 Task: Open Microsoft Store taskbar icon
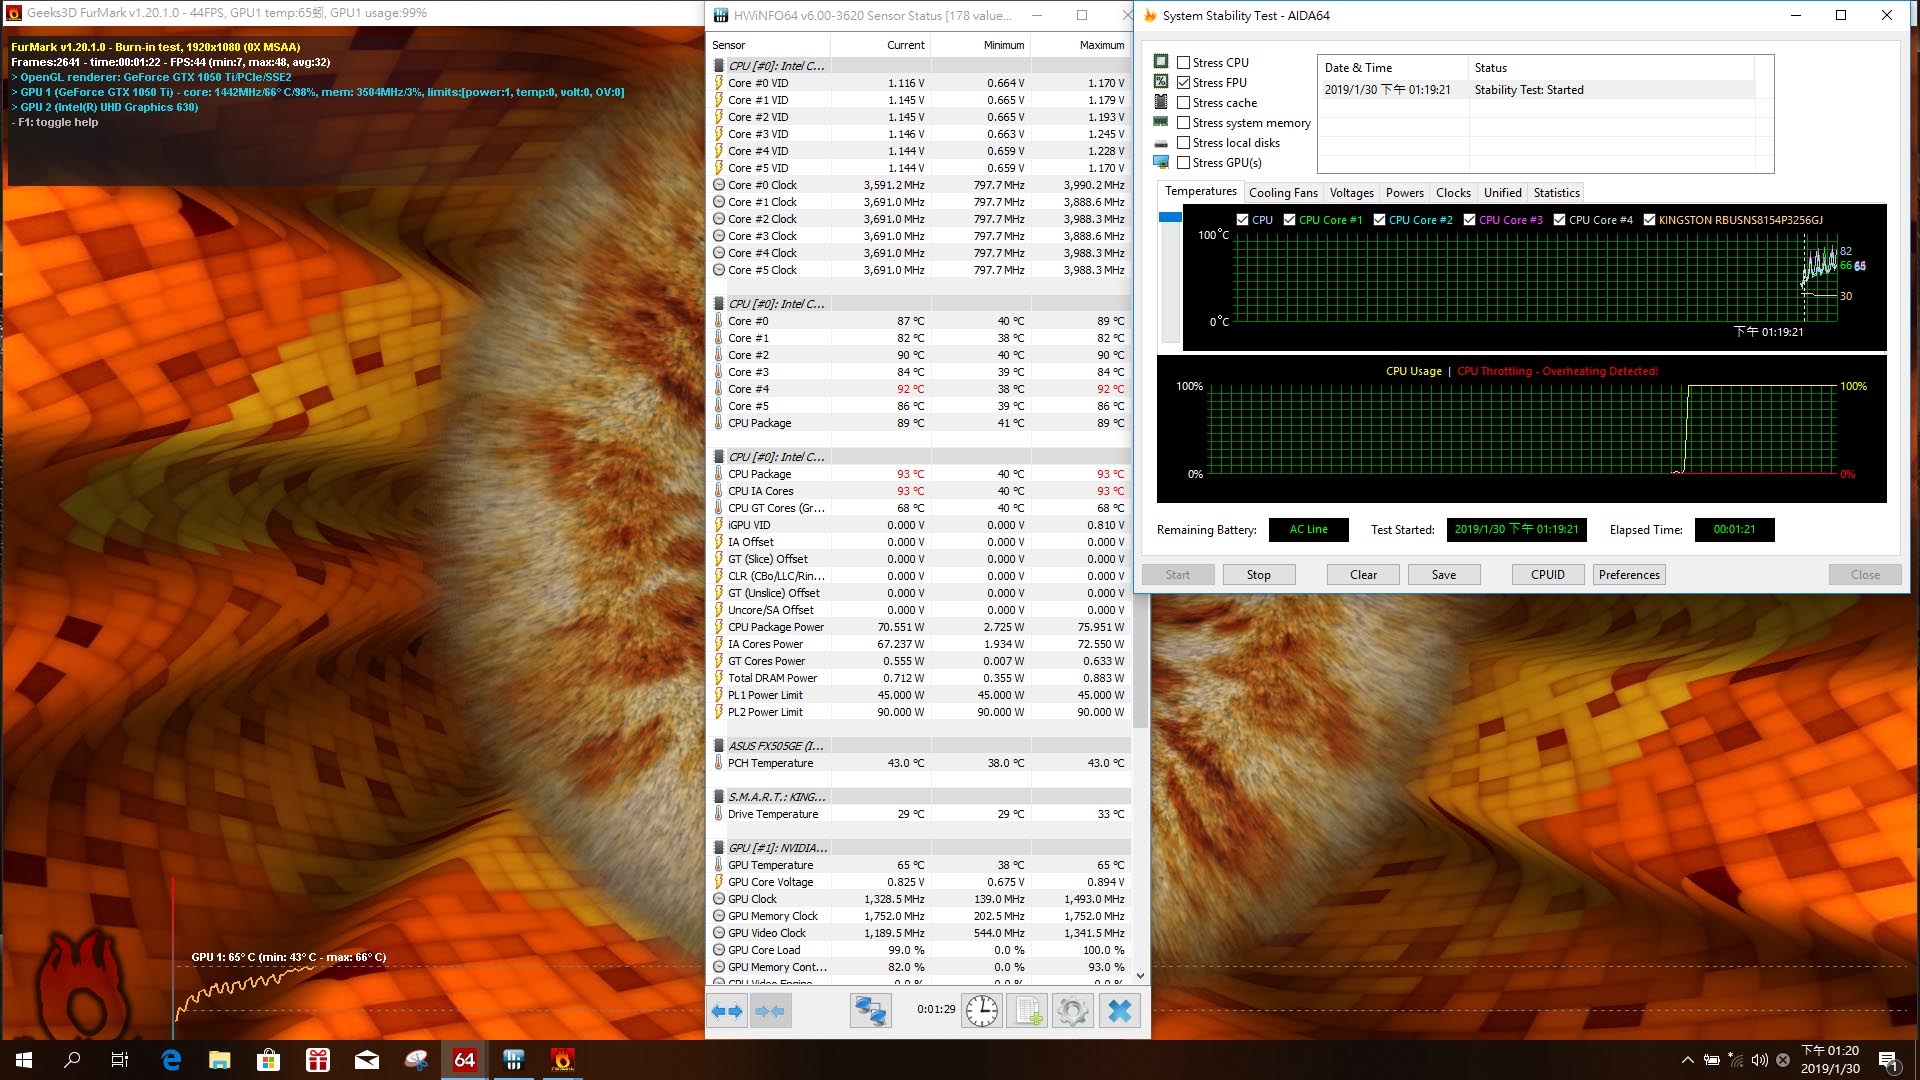click(x=269, y=1060)
